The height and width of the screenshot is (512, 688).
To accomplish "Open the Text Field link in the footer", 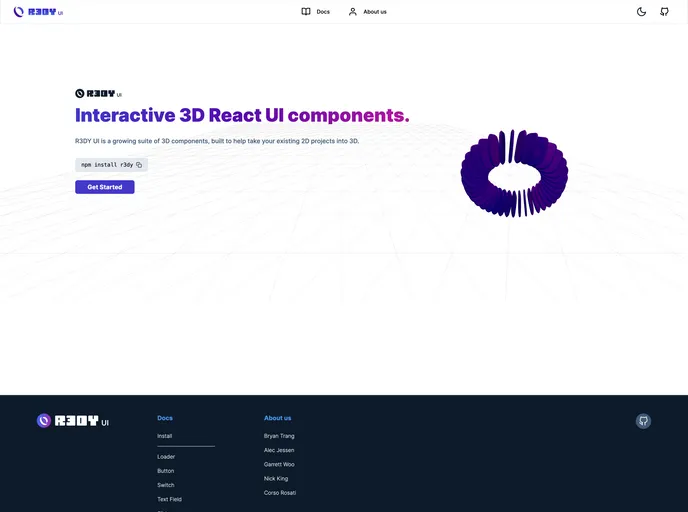I will [169, 499].
